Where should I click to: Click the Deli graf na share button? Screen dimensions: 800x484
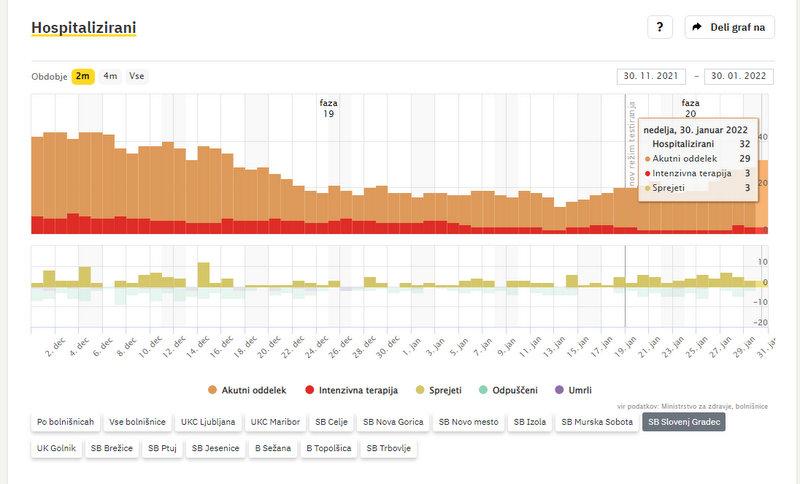click(729, 27)
